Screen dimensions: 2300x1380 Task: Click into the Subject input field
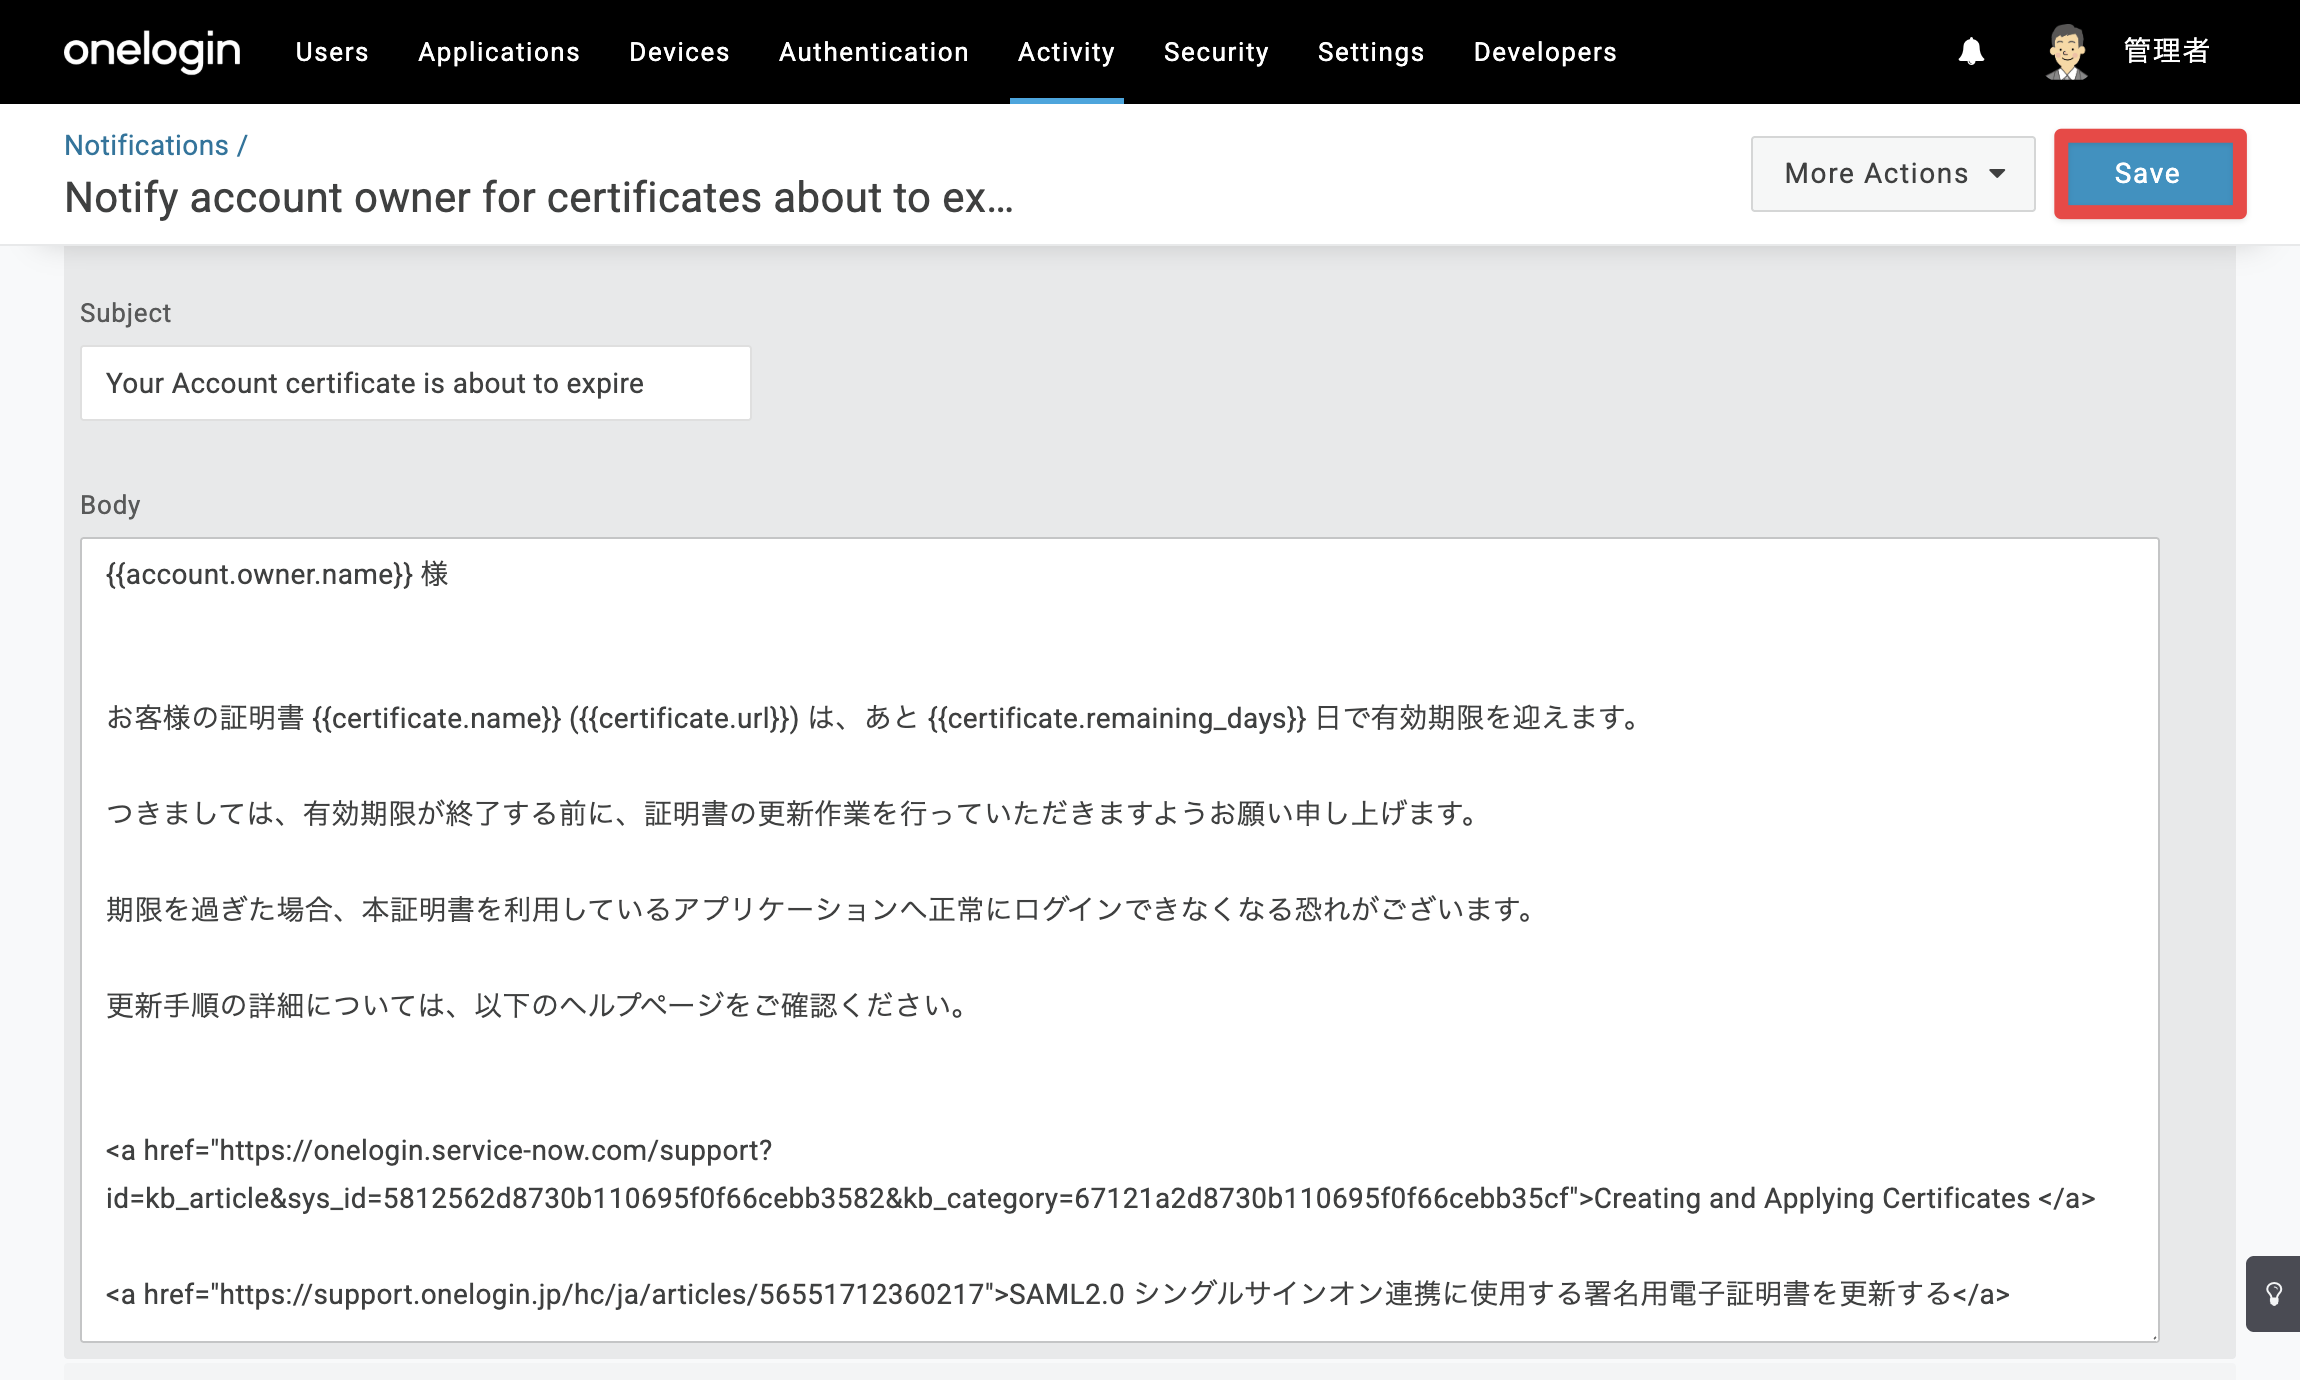tap(415, 383)
